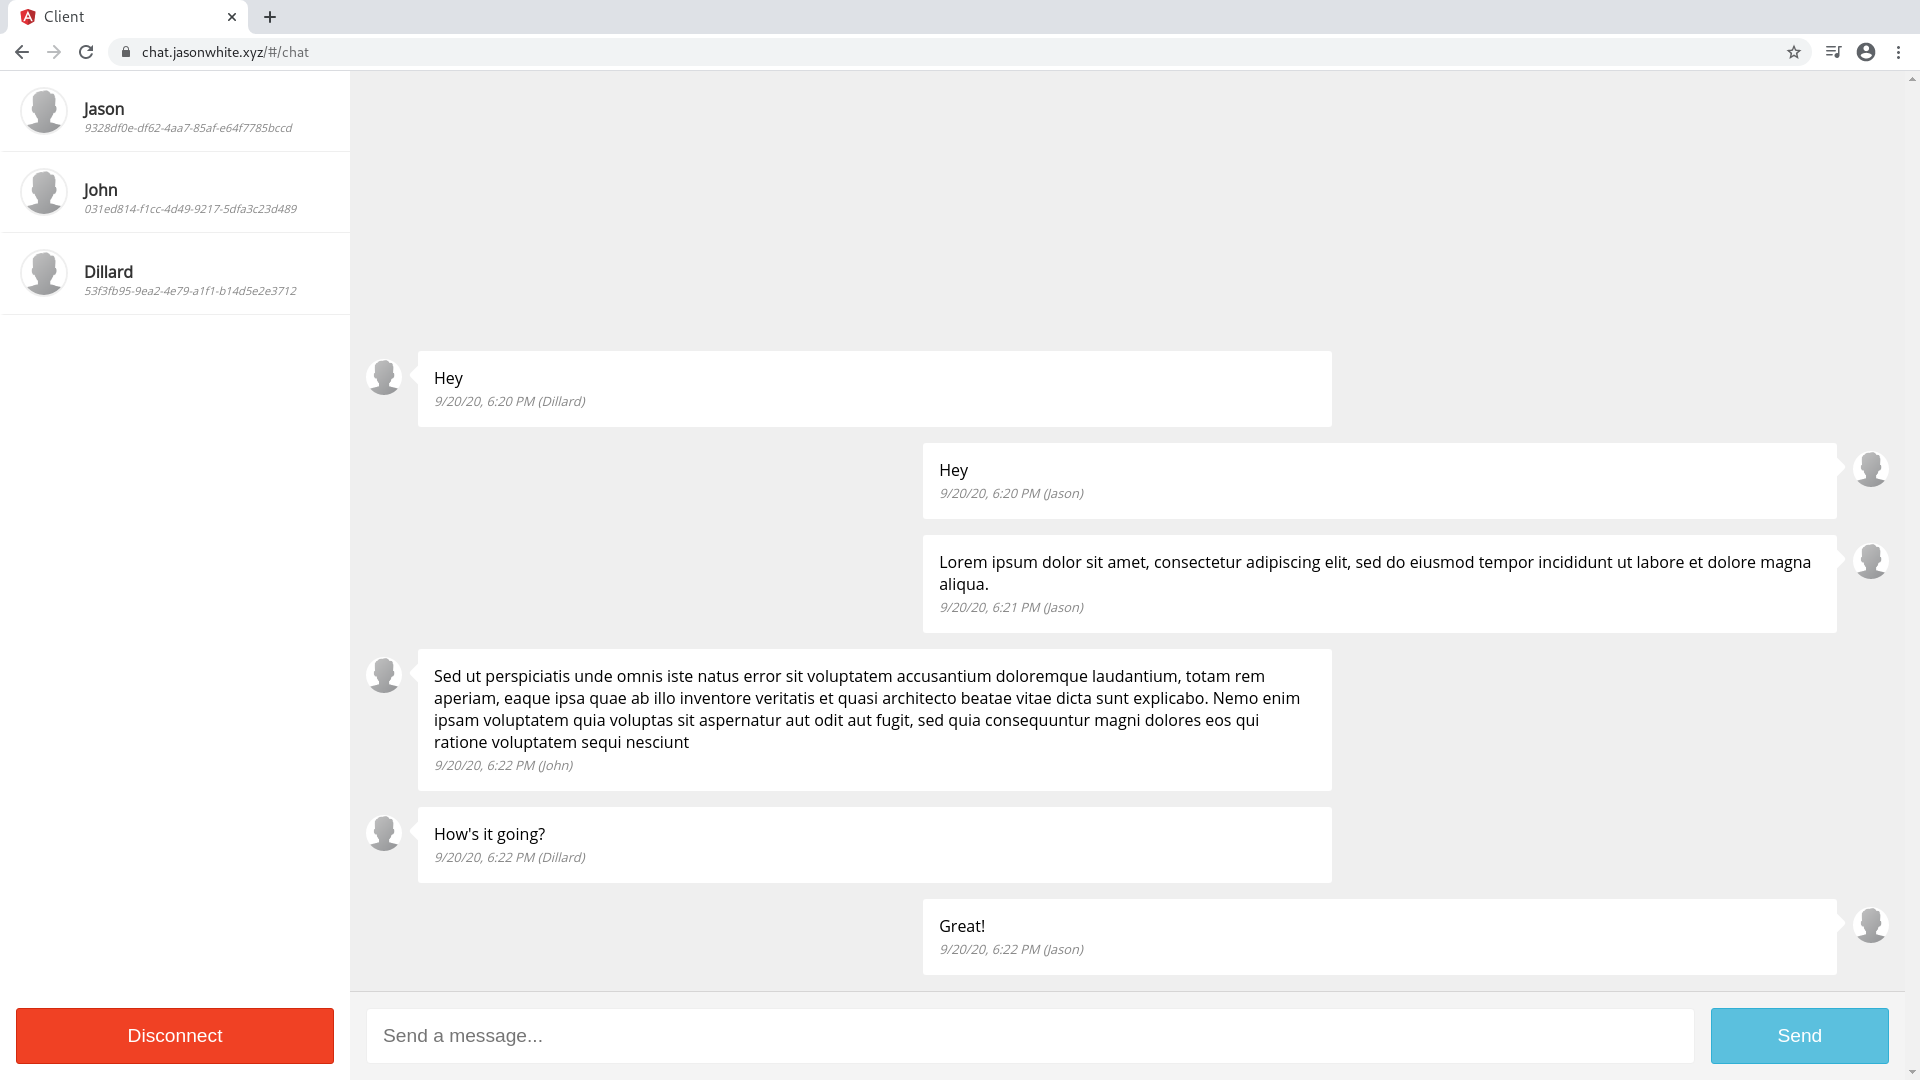
Task: Open the browser profile account icon
Action: (1866, 52)
